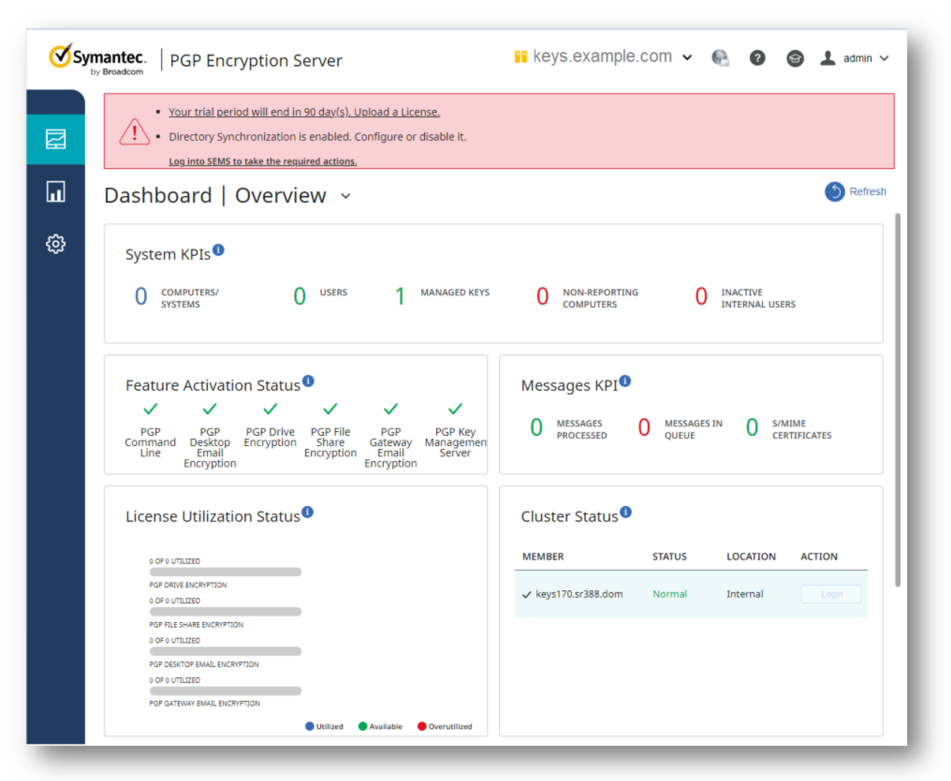Show info for Messages KPI
The image size is (951, 781).
point(625,381)
